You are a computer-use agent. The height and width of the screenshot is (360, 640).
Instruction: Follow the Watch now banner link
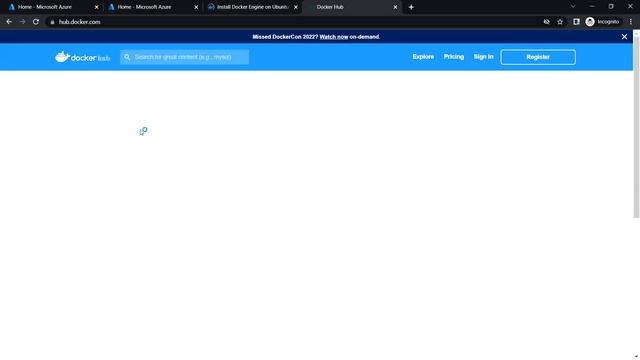[x=333, y=37]
